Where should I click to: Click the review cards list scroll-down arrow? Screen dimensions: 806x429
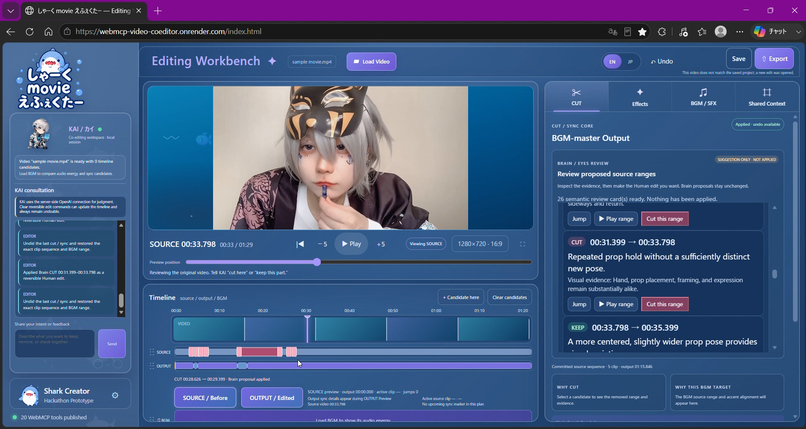(775, 348)
